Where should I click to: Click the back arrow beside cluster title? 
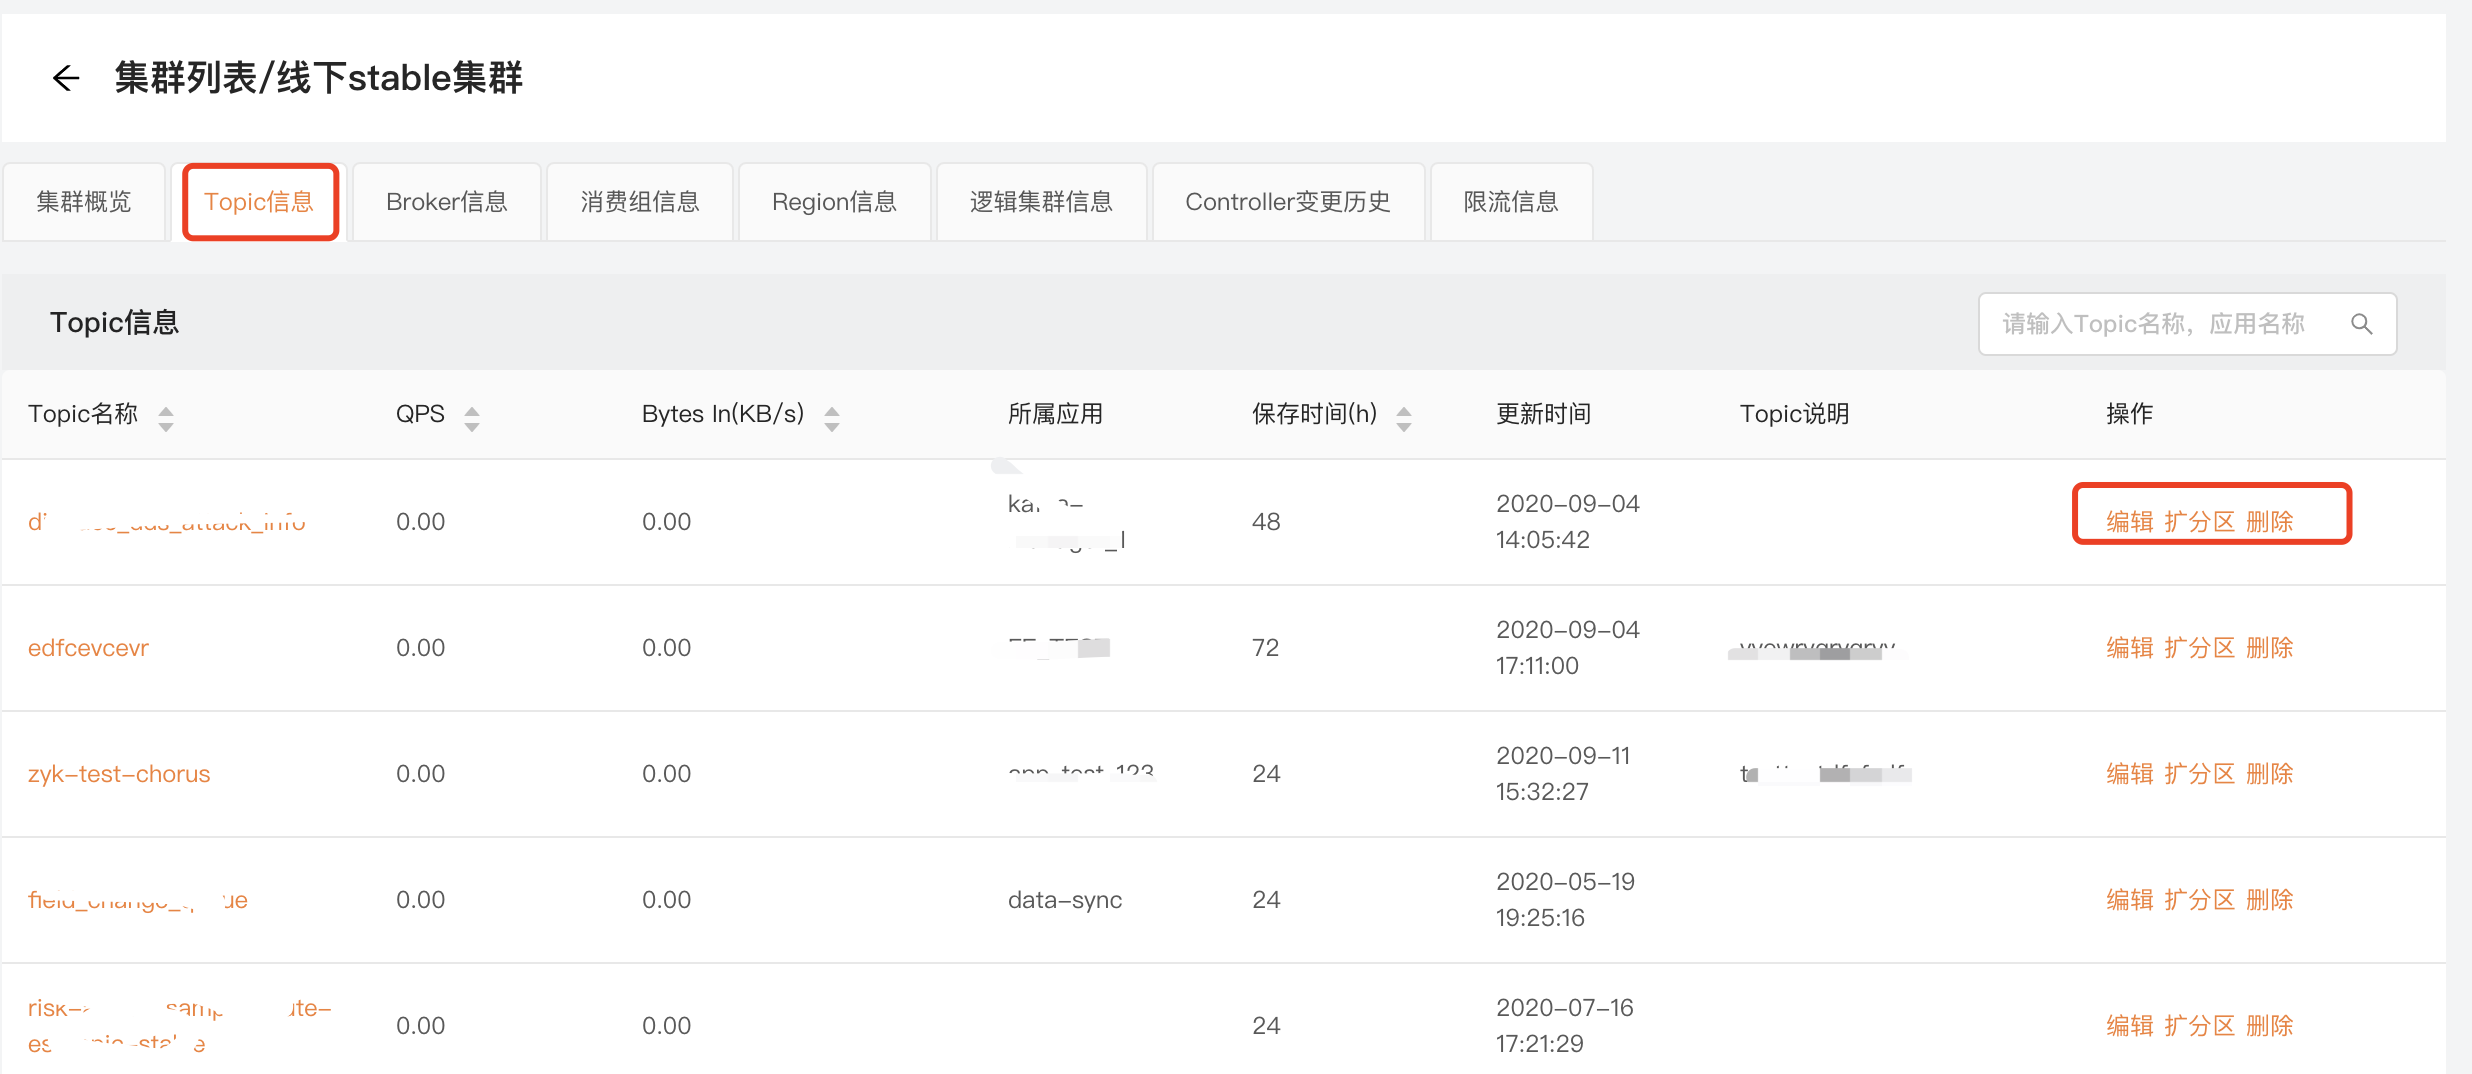point(66,78)
